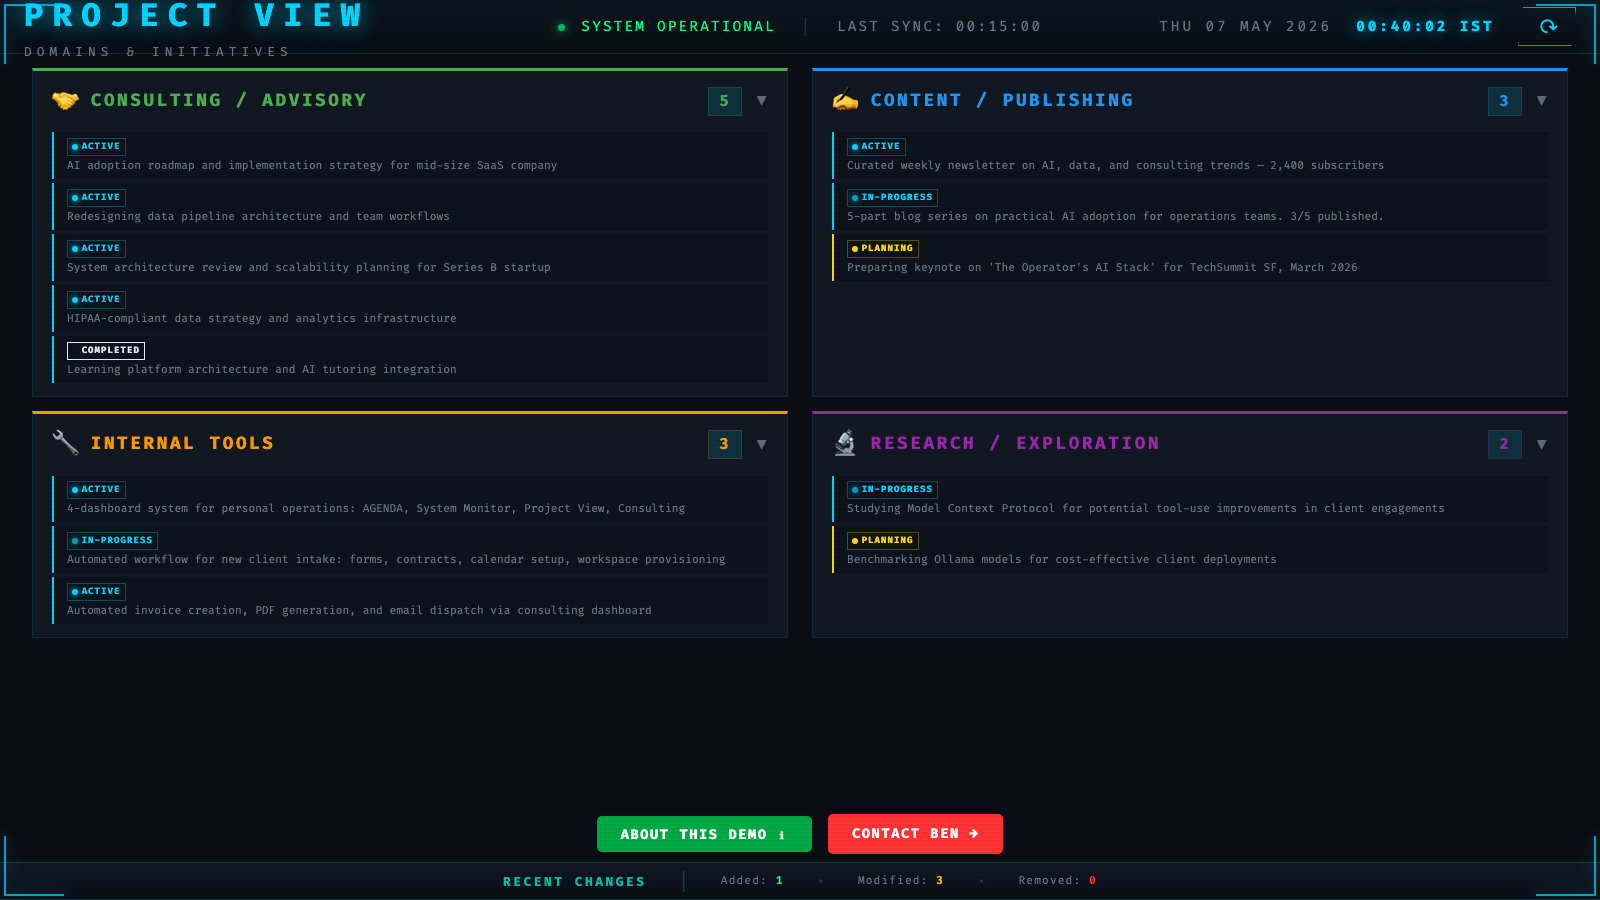Click the IN-PROGRESS badge on client intake item

pyautogui.click(x=112, y=540)
